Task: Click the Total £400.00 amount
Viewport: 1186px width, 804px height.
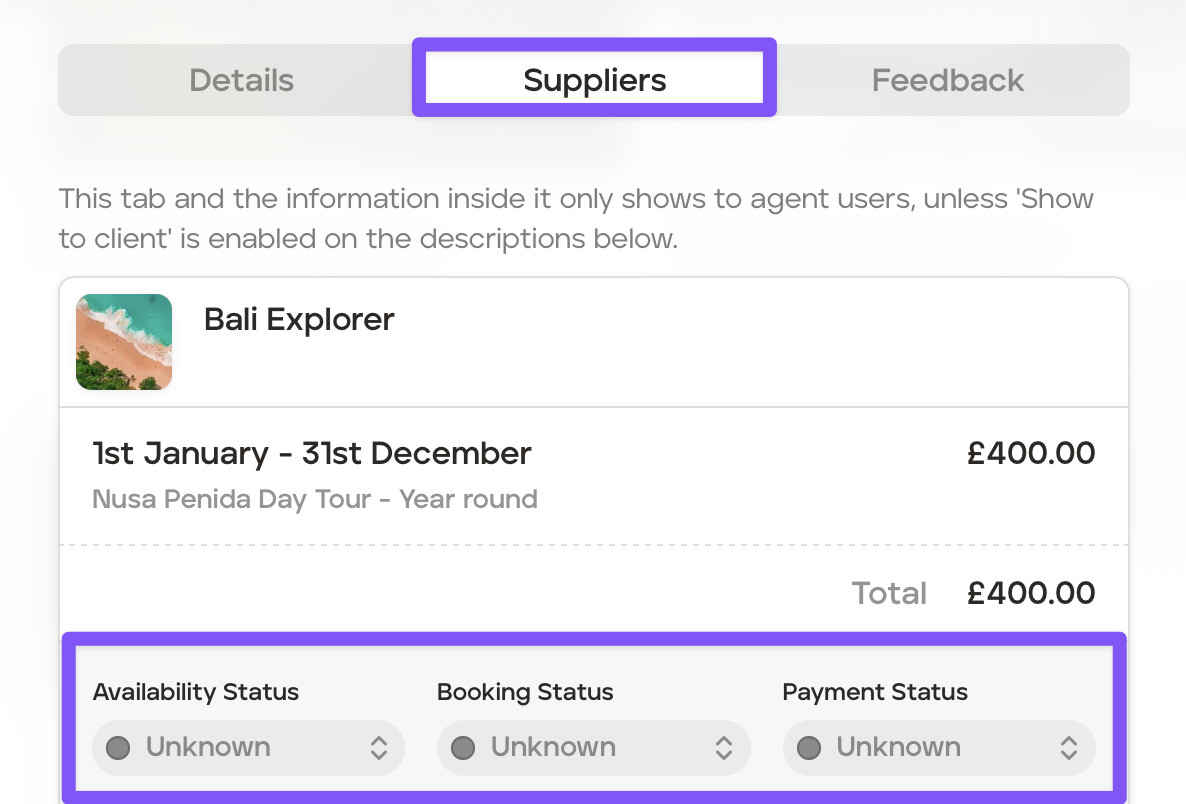Action: click(x=1031, y=593)
